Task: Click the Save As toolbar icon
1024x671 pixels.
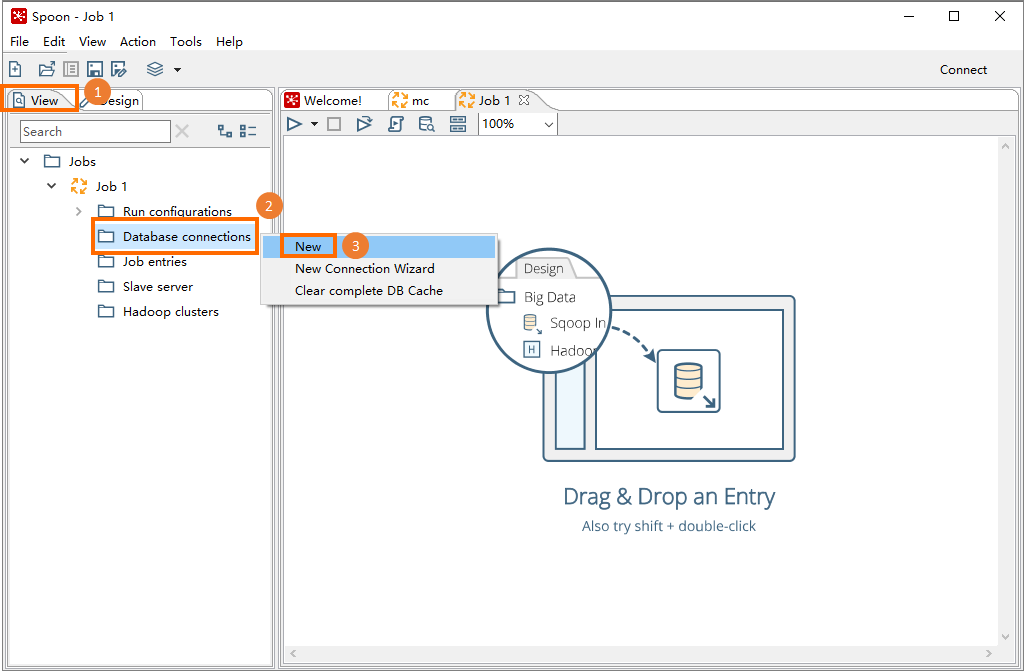Action: point(119,69)
